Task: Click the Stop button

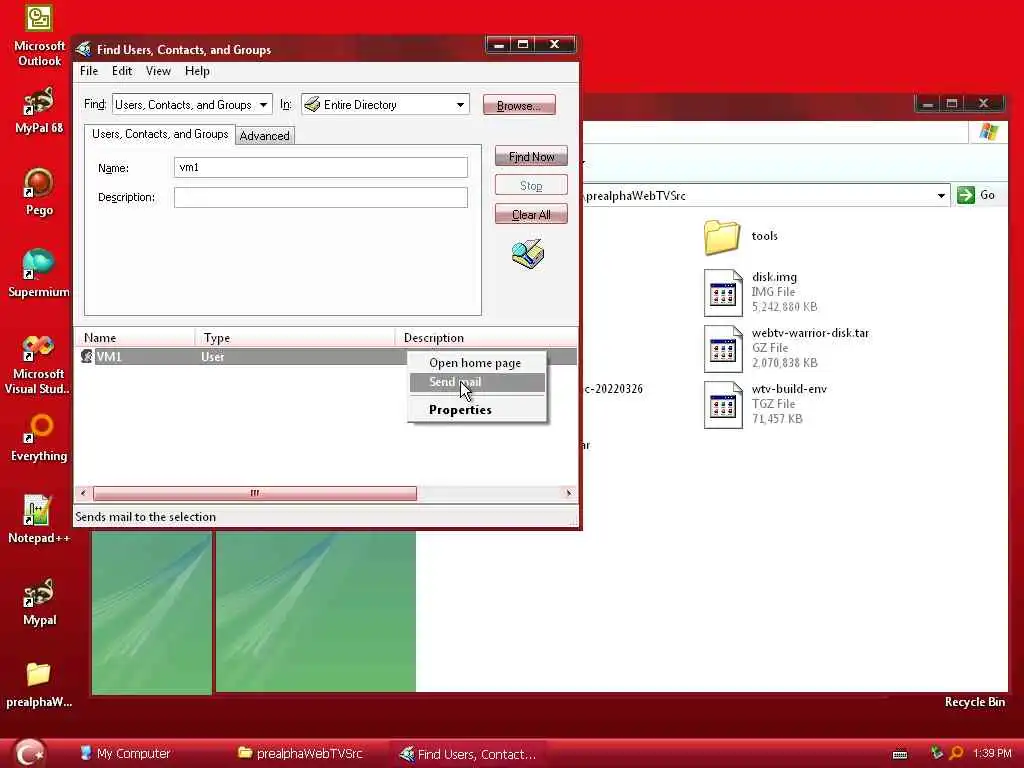Action: [x=531, y=185]
